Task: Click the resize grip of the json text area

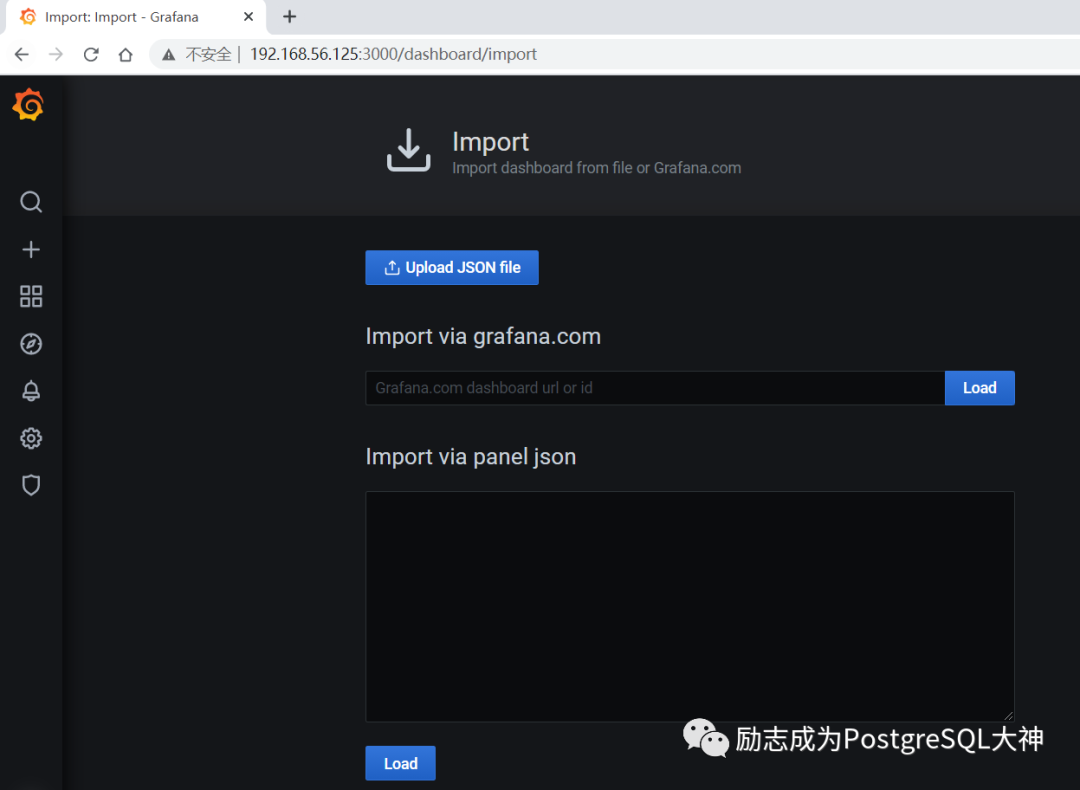Action: click(x=1008, y=716)
